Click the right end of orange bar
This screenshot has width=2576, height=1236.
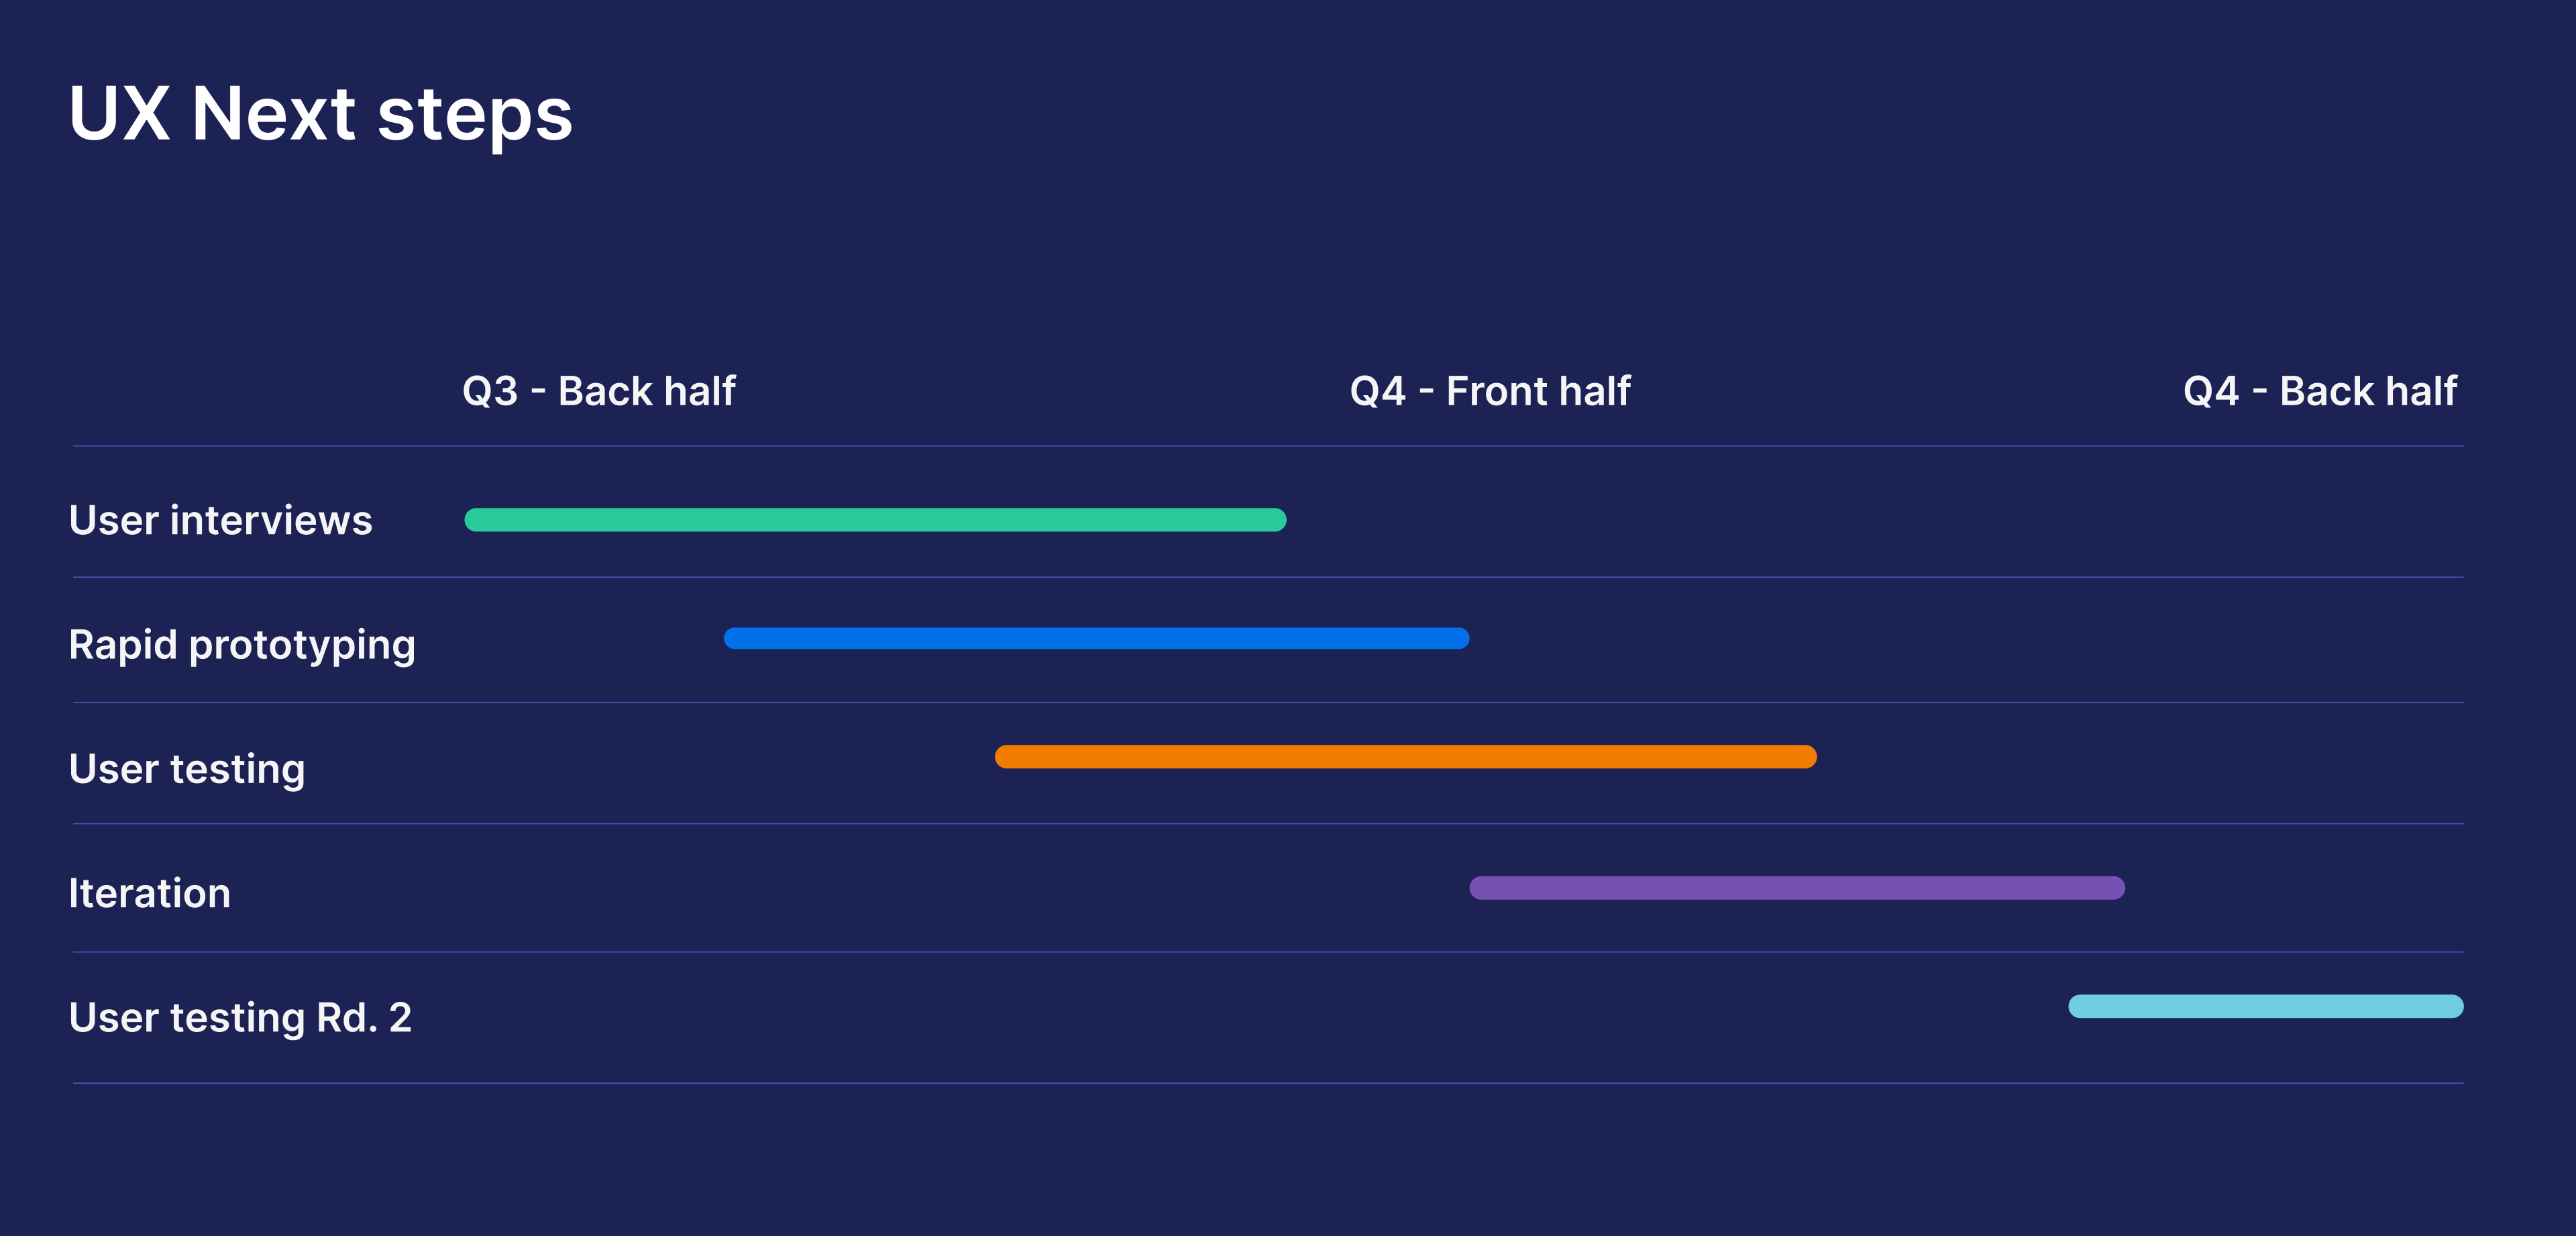1805,757
